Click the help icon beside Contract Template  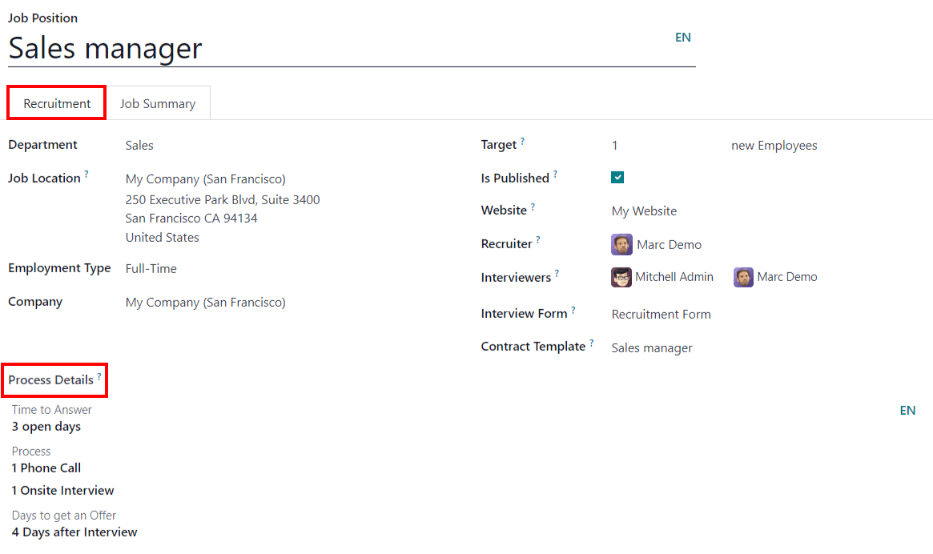(x=592, y=344)
